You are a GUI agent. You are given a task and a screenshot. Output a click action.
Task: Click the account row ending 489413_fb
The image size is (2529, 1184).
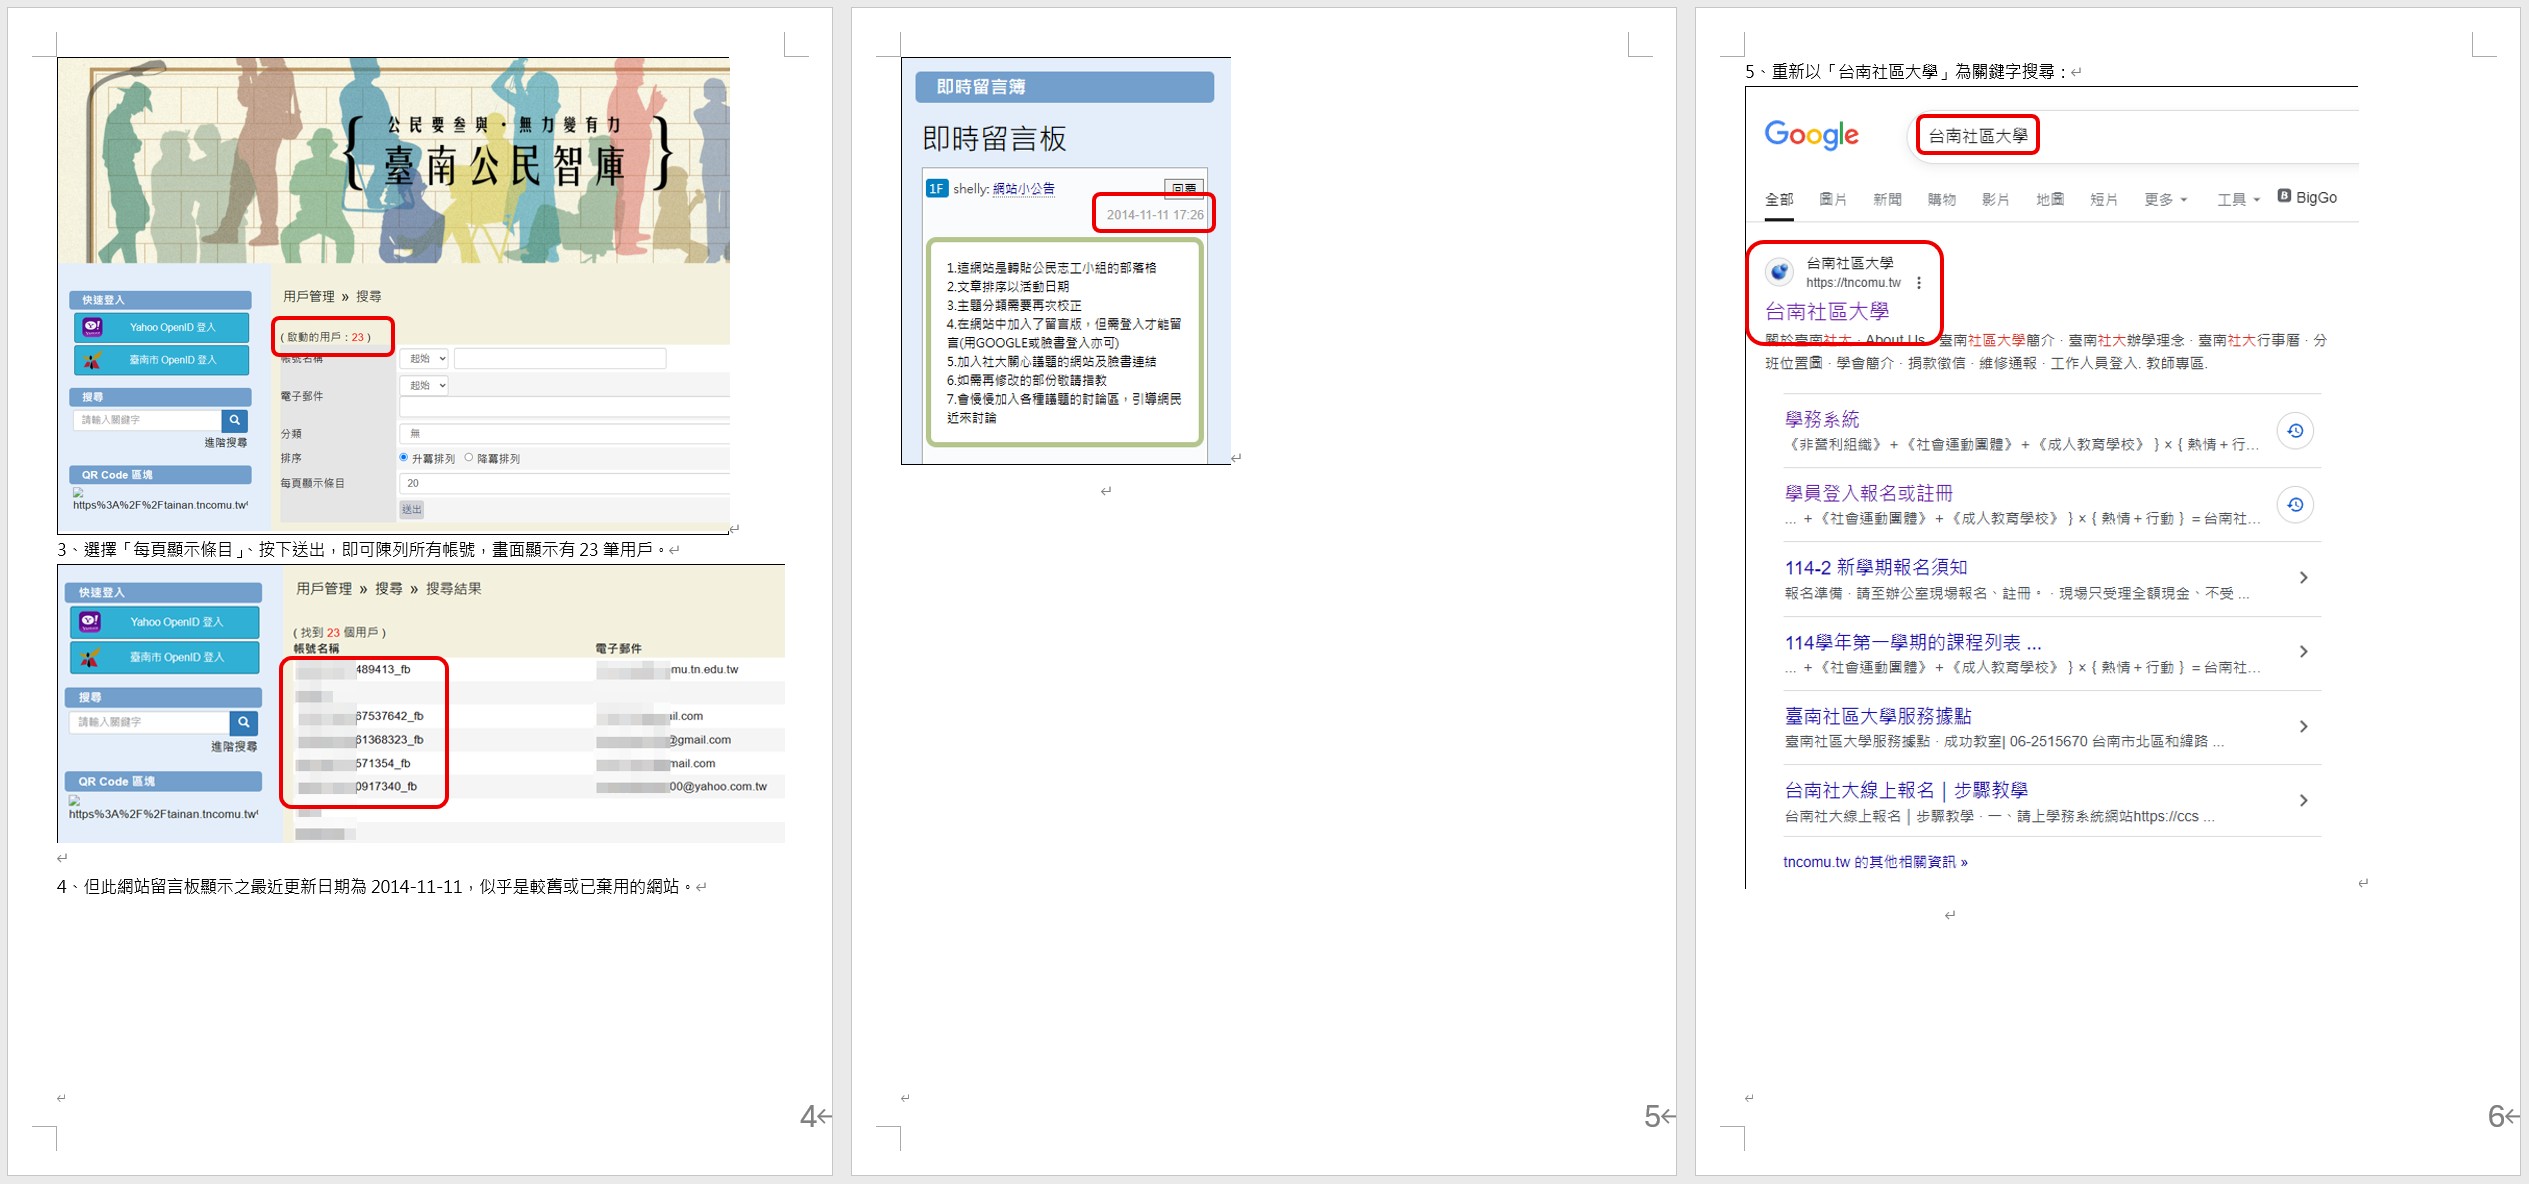(x=354, y=669)
